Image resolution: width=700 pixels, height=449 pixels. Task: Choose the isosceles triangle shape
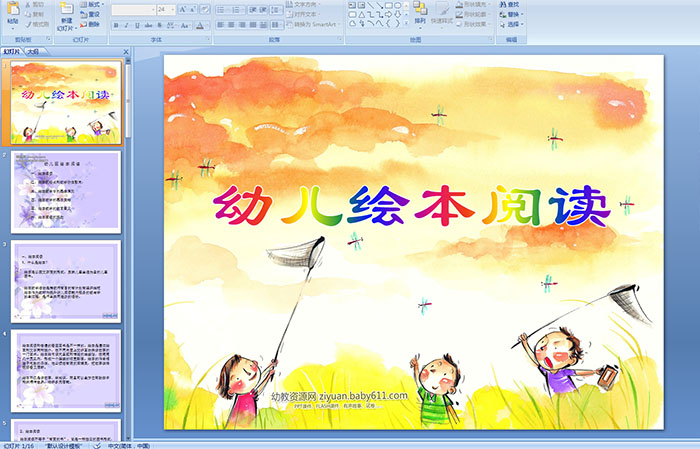[361, 14]
